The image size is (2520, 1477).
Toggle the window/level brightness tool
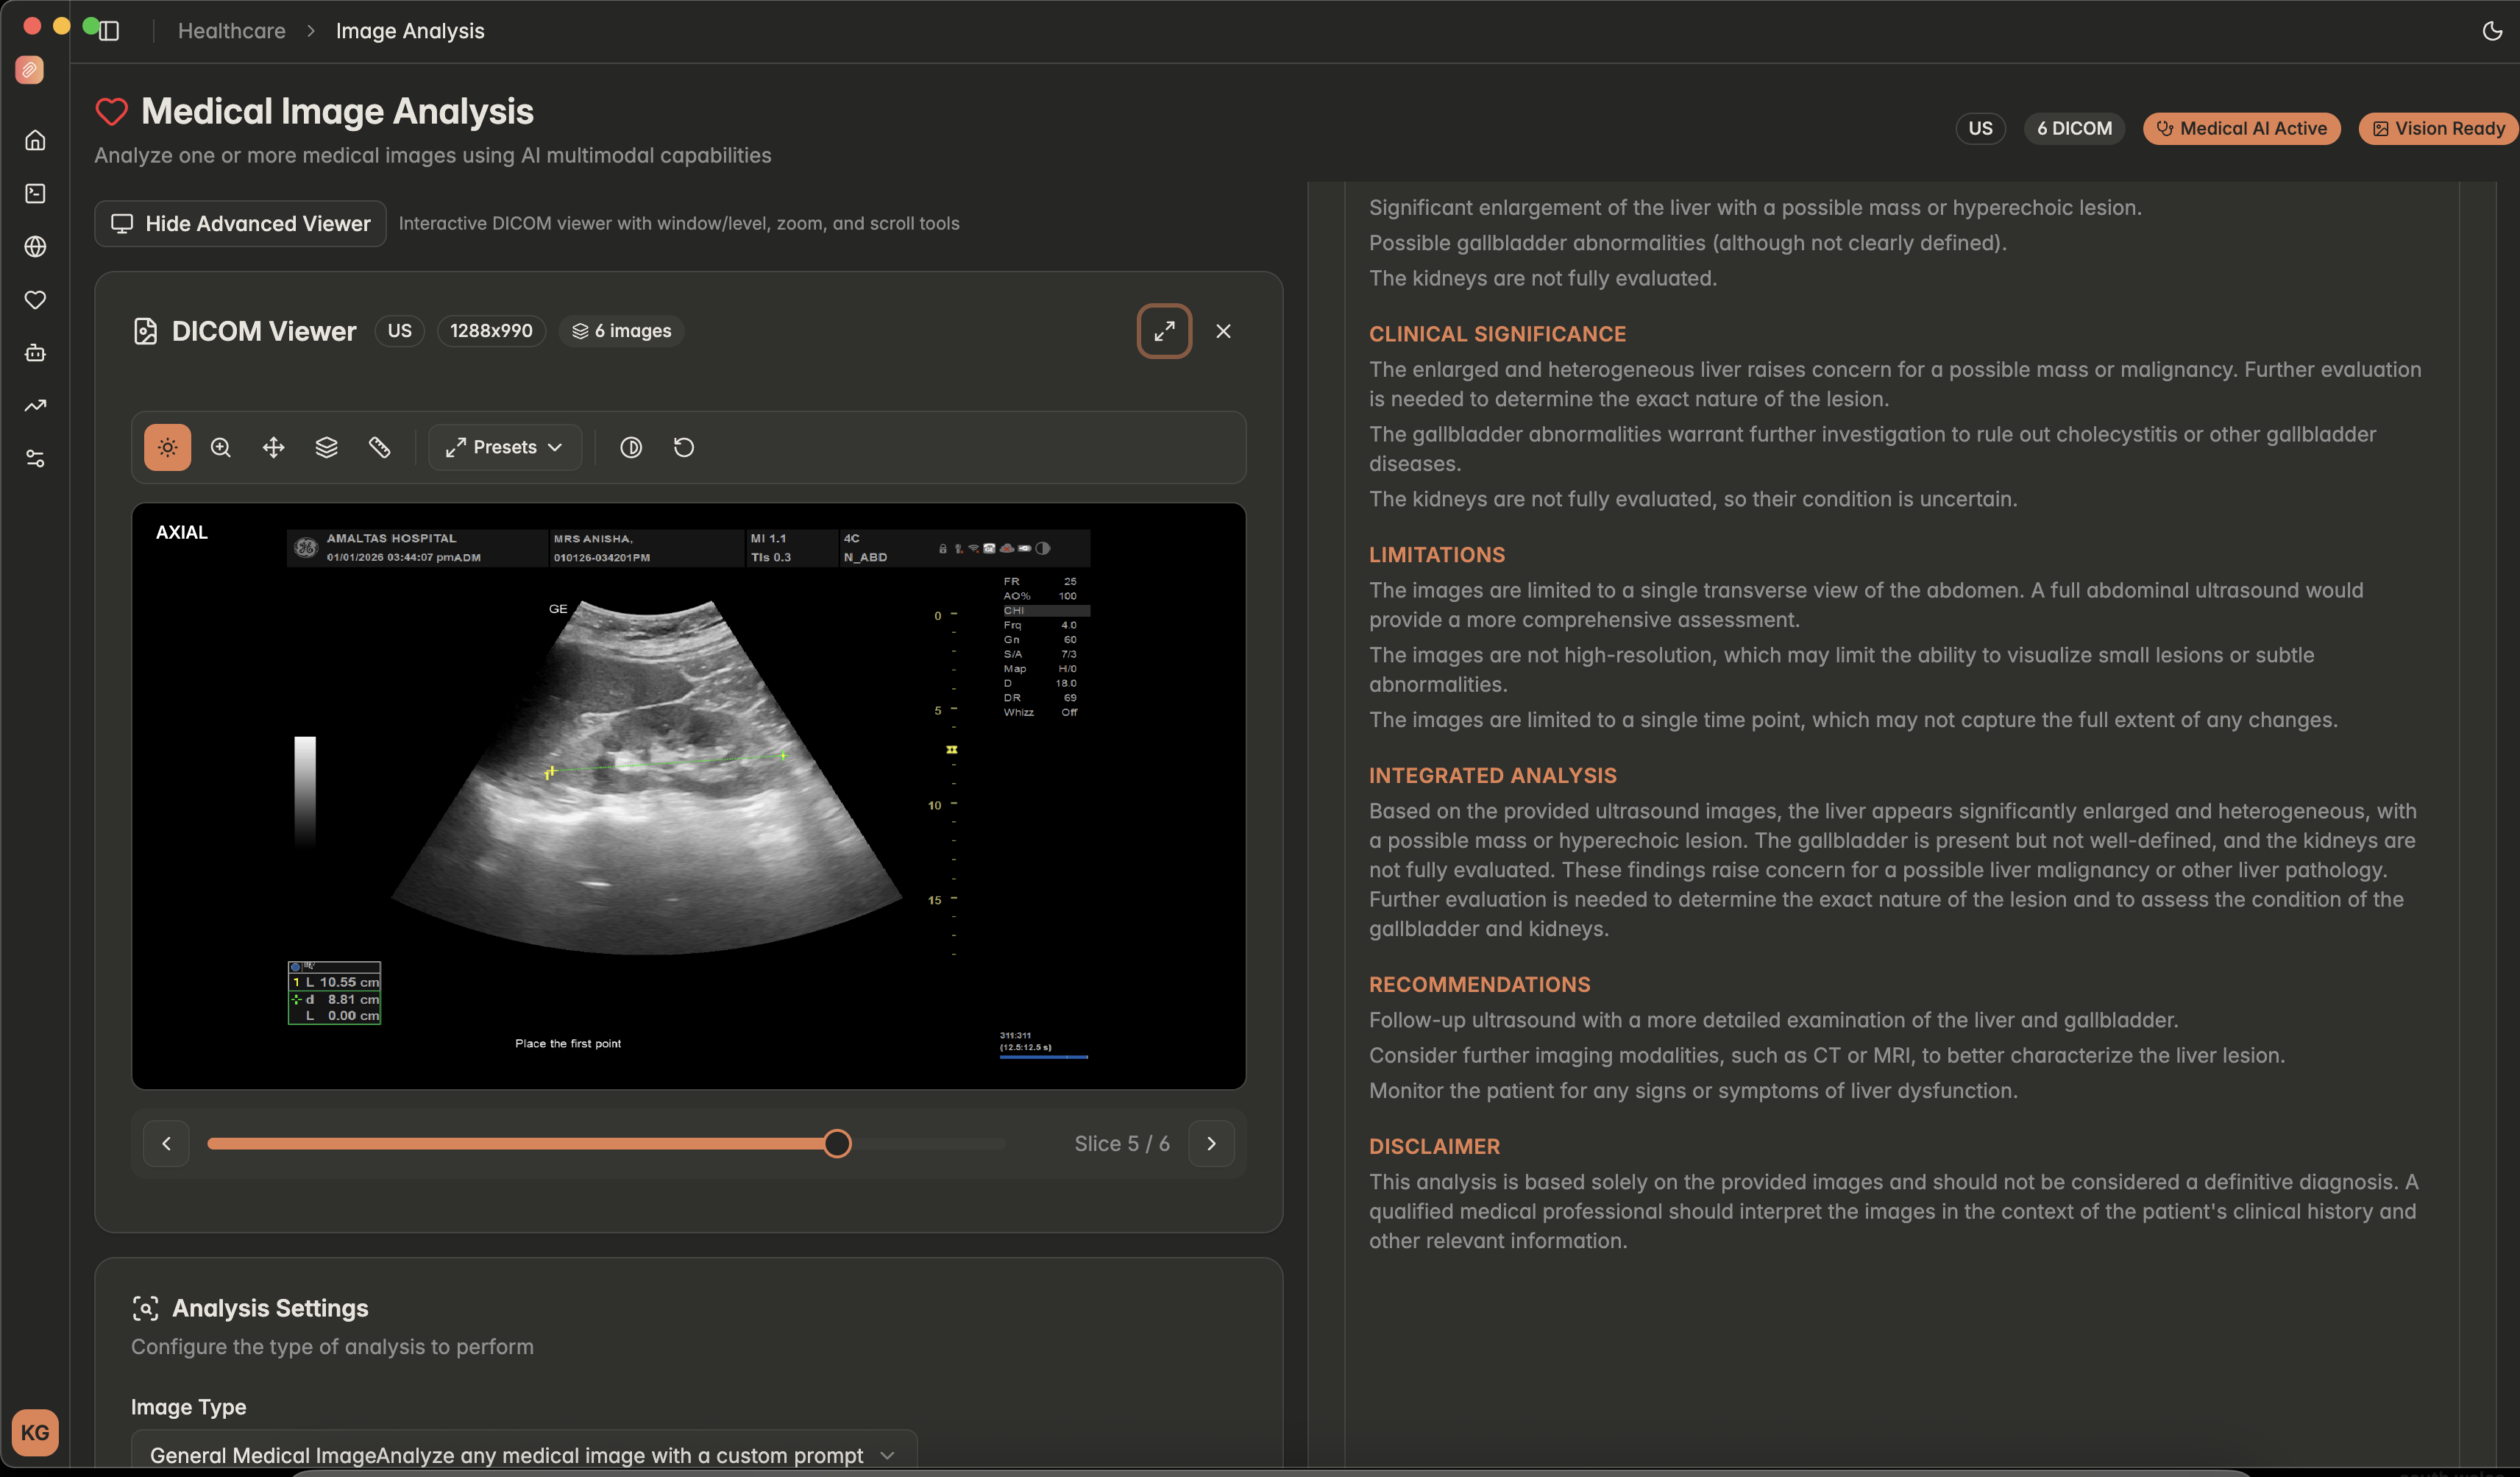167,447
